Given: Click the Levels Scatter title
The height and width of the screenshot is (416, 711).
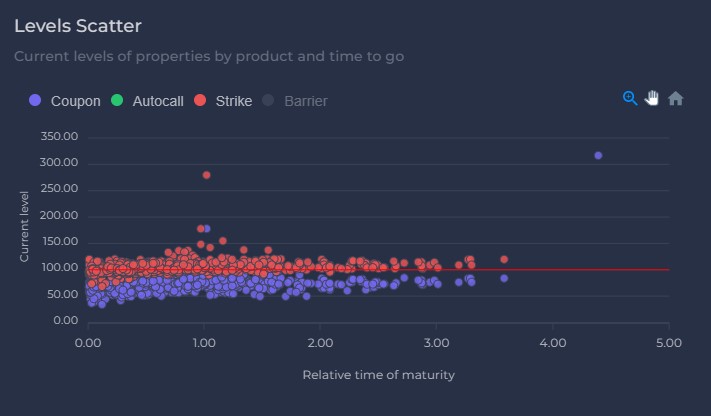Looking at the screenshot, I should click(78, 25).
